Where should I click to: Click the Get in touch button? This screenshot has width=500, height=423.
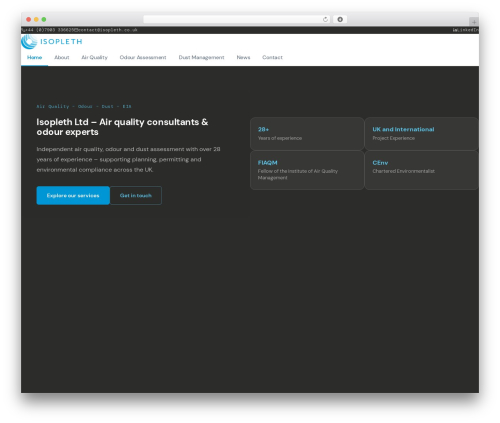(x=136, y=195)
